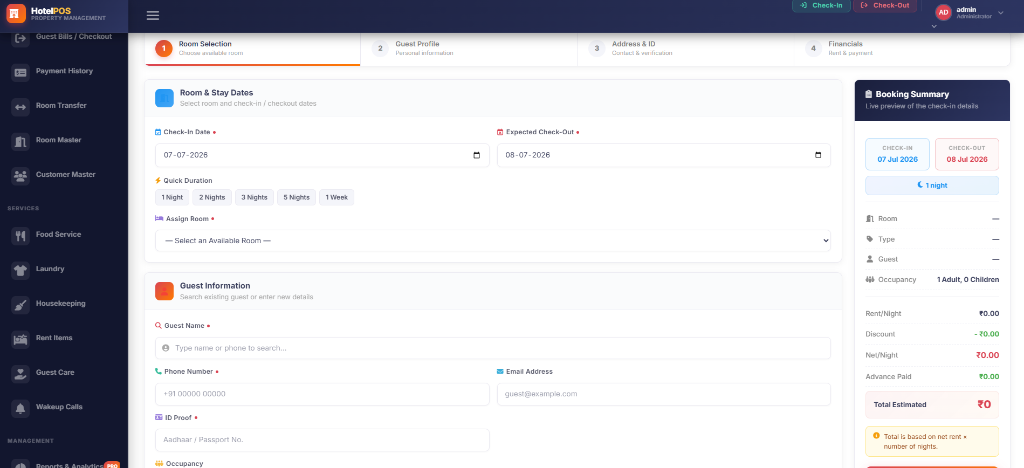
Task: Focus the Guest Name search field
Action: [x=493, y=349]
